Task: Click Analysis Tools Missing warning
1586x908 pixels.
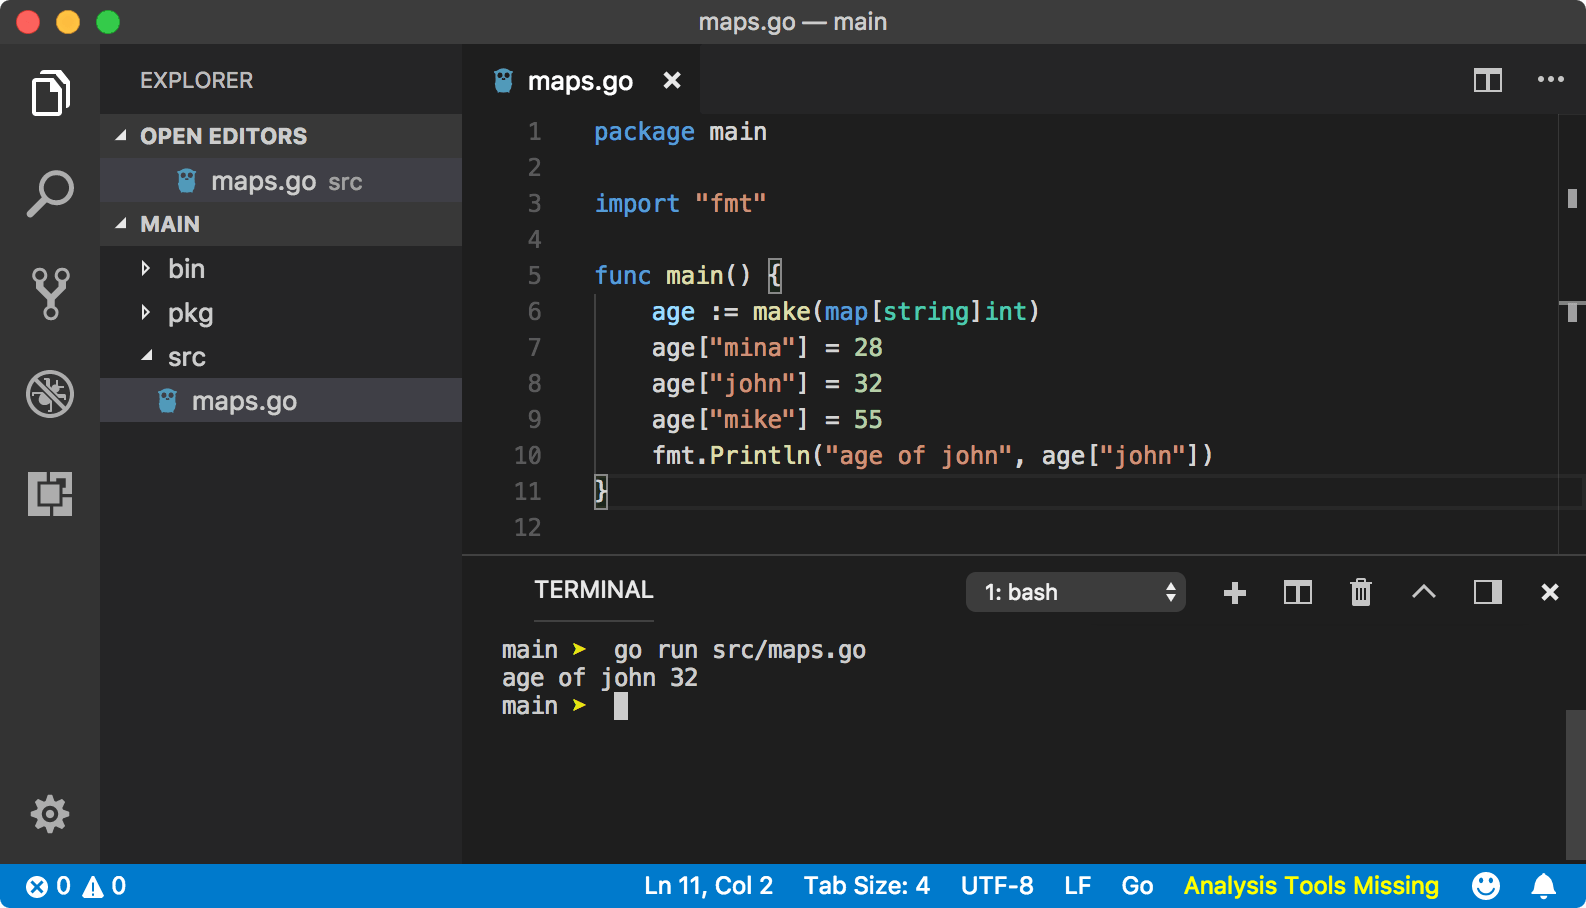Action: [x=1311, y=886]
